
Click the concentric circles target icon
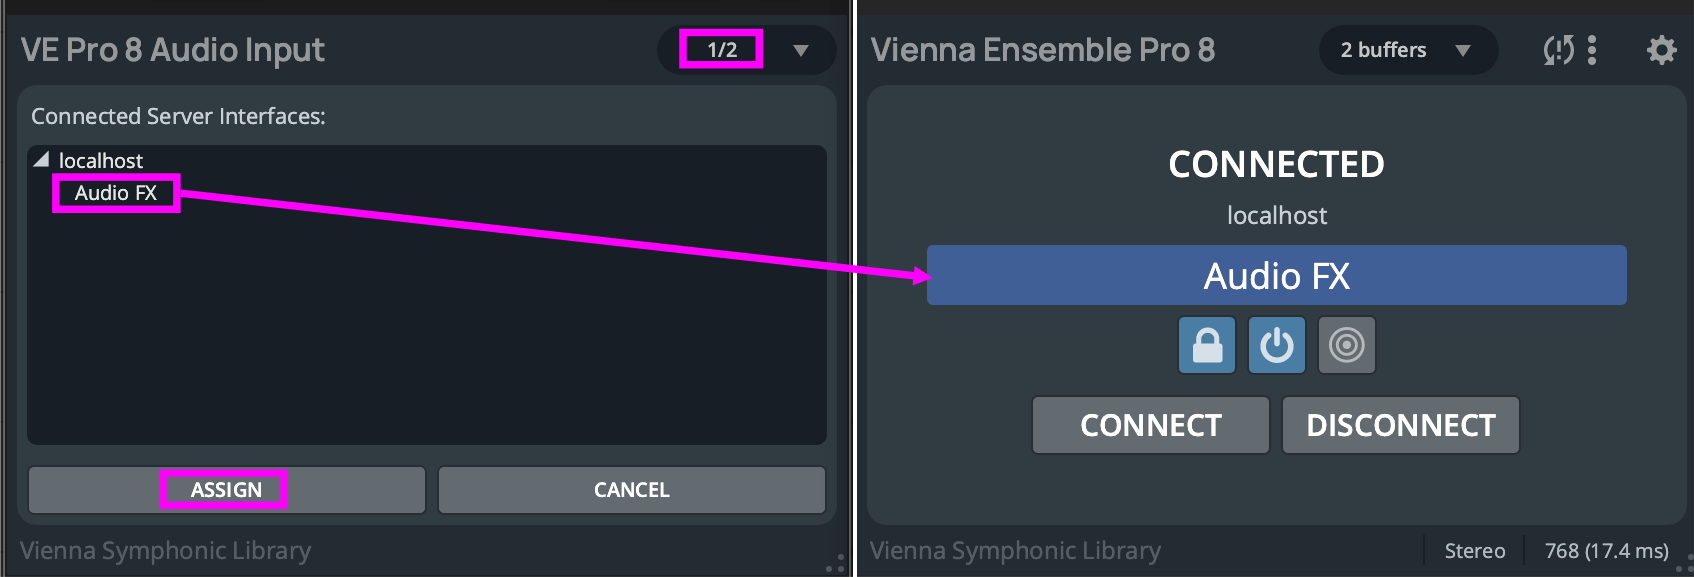pyautogui.click(x=1346, y=346)
